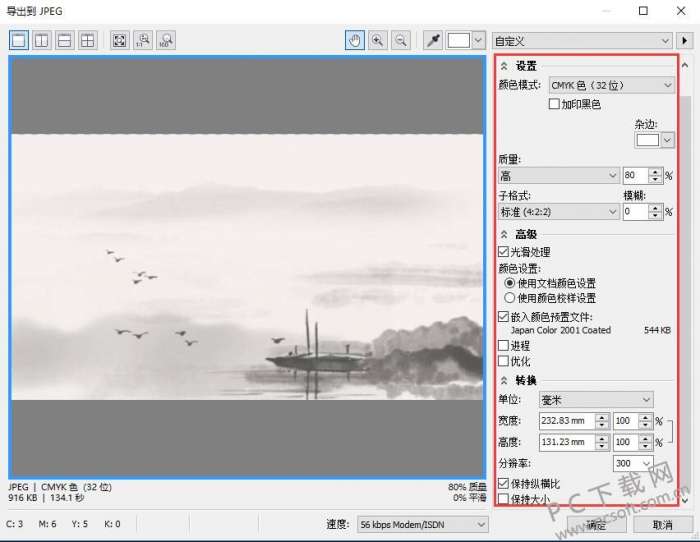This screenshot has height=542, width=700.
Task: Click the 宽度 field showing 232.83 mm
Action: 567,421
